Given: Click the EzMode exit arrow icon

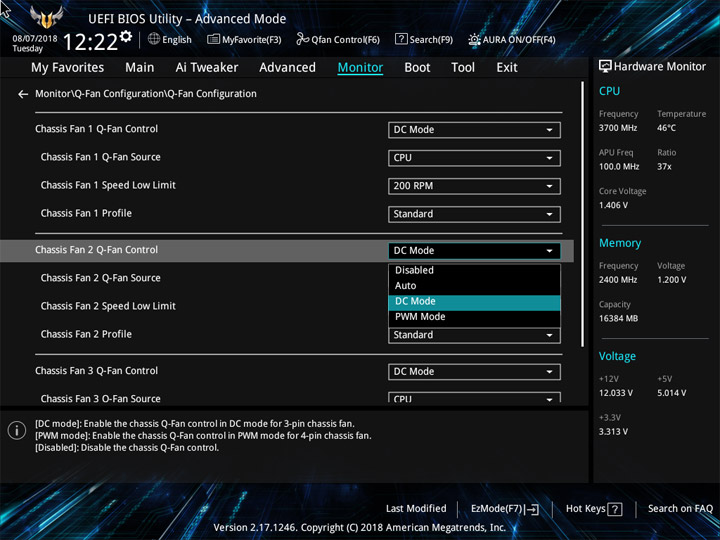Looking at the screenshot, I should pyautogui.click(x=532, y=509).
